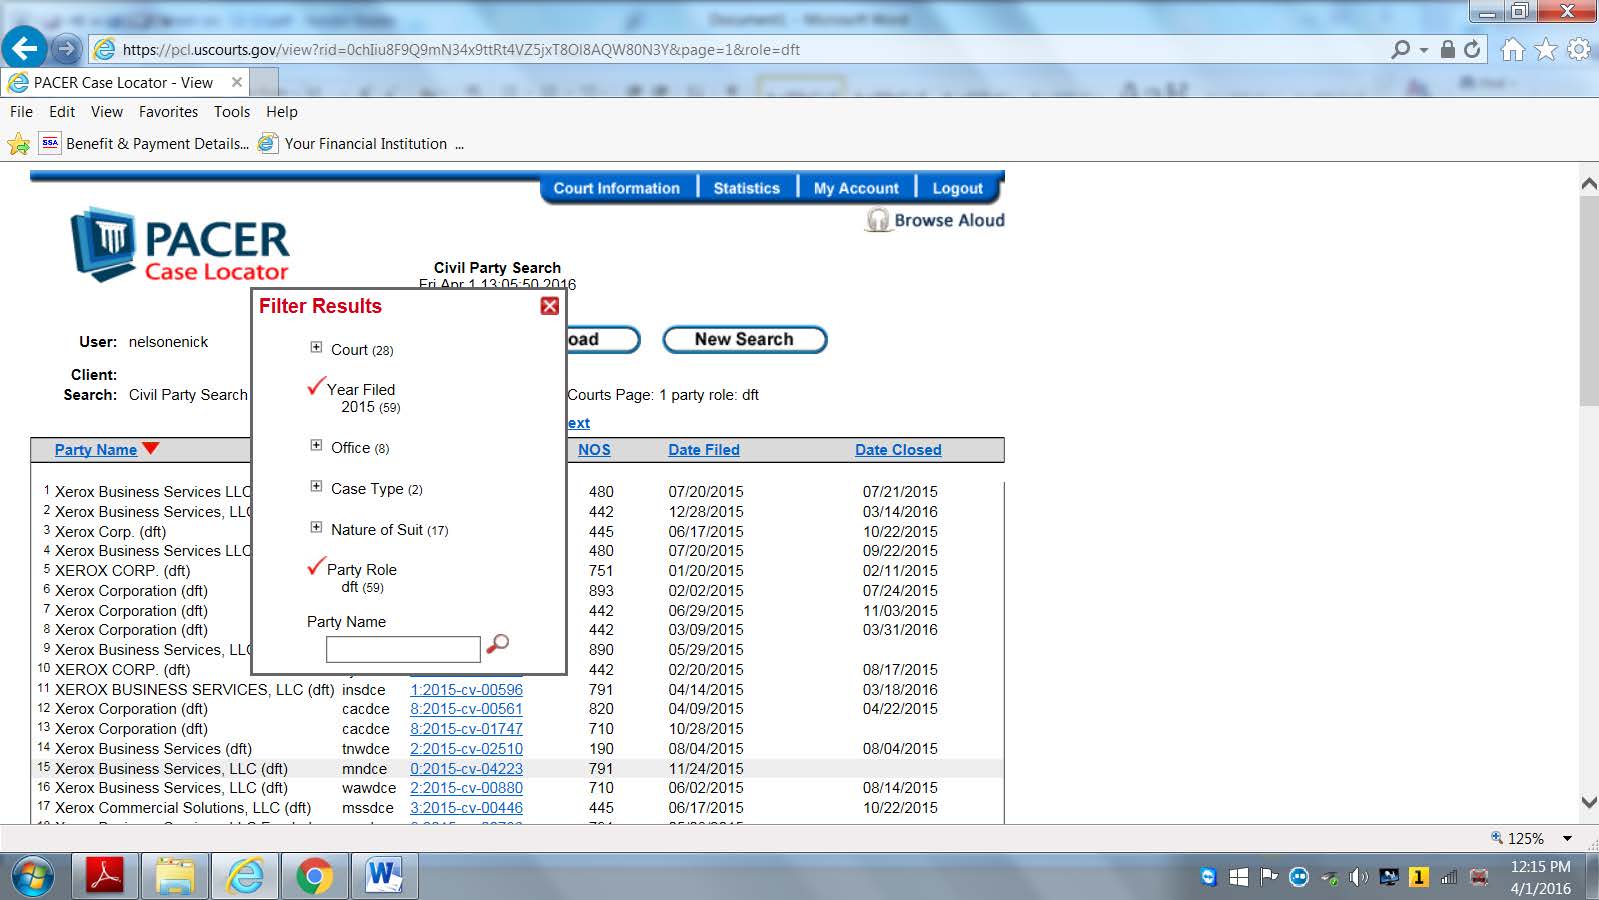This screenshot has height=900, width=1599.
Task: Click the Browse Aloud headphone icon
Action: click(877, 220)
